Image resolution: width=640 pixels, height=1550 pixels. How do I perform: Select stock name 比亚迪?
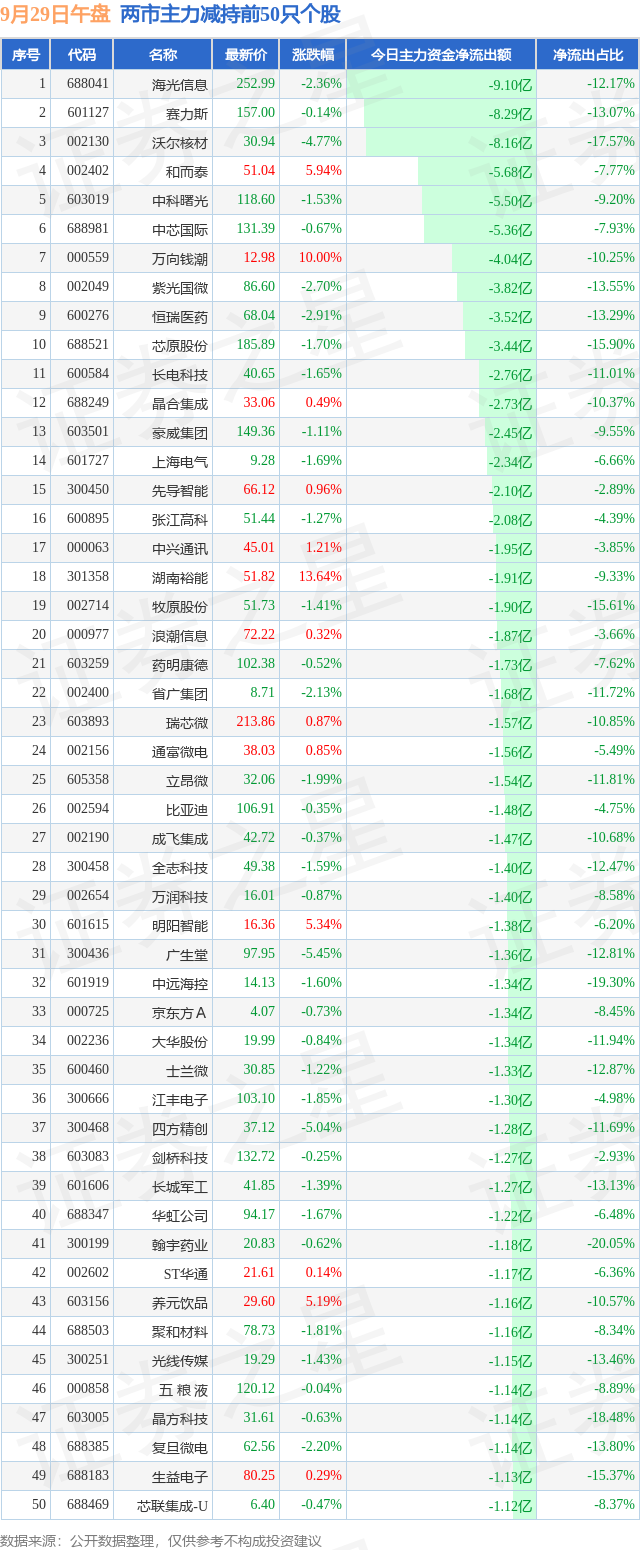click(187, 809)
